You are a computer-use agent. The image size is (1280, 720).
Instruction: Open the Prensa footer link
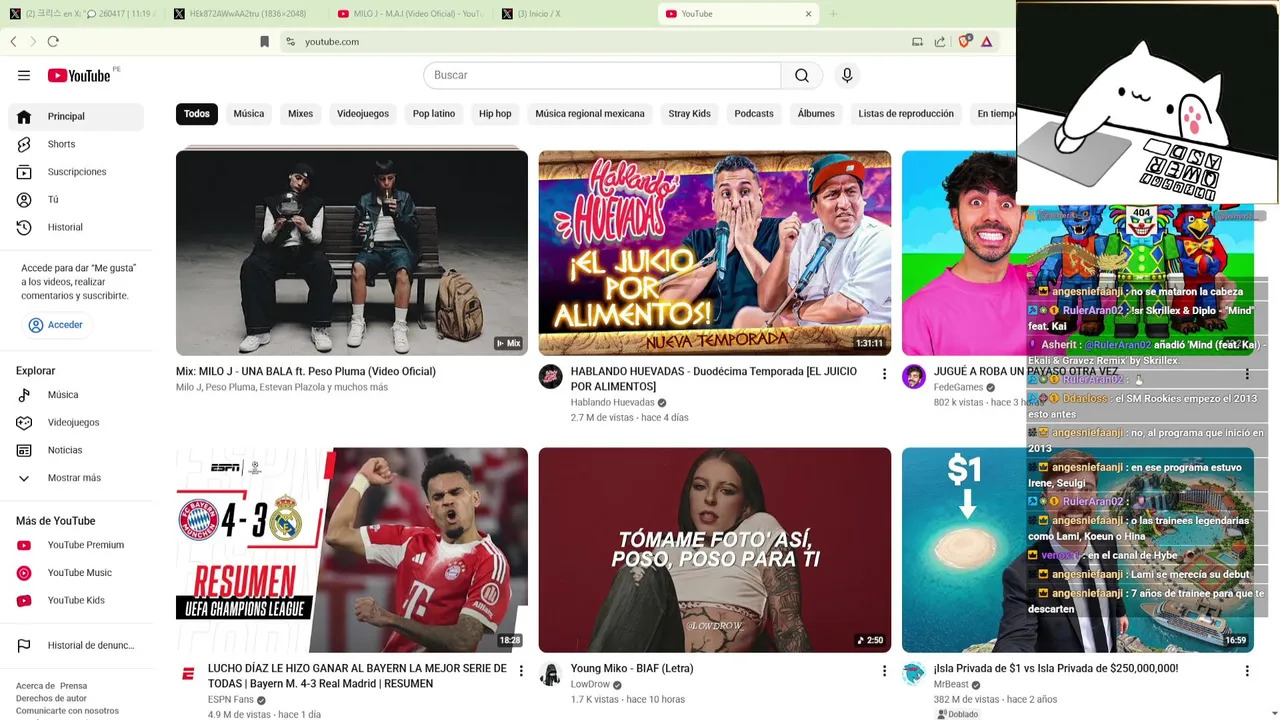[73, 686]
